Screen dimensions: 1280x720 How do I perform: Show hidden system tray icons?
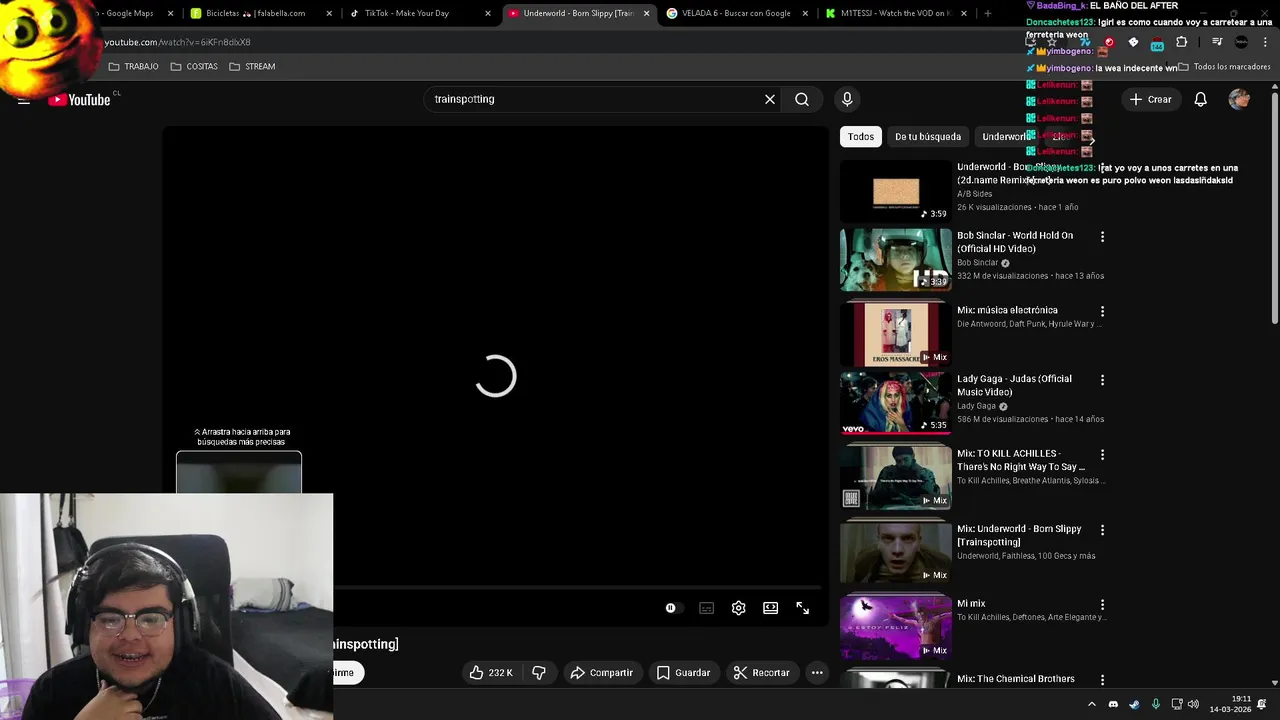[1091, 704]
